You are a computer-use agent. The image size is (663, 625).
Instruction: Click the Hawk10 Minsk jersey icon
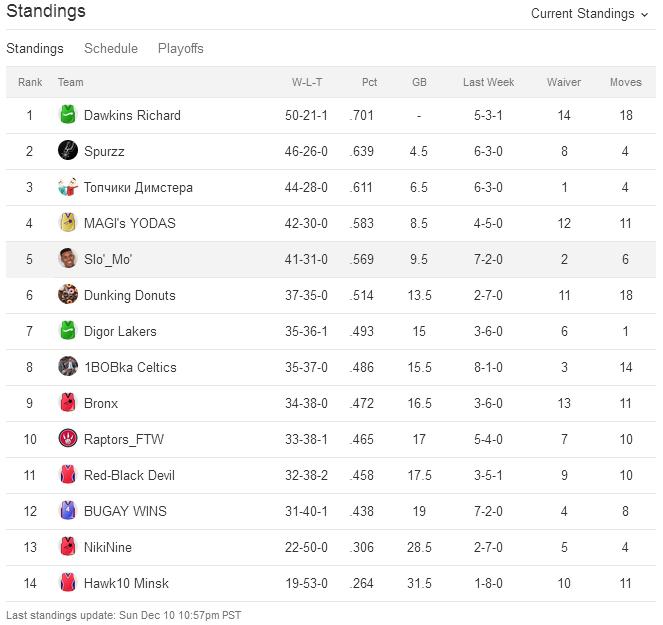[x=68, y=583]
